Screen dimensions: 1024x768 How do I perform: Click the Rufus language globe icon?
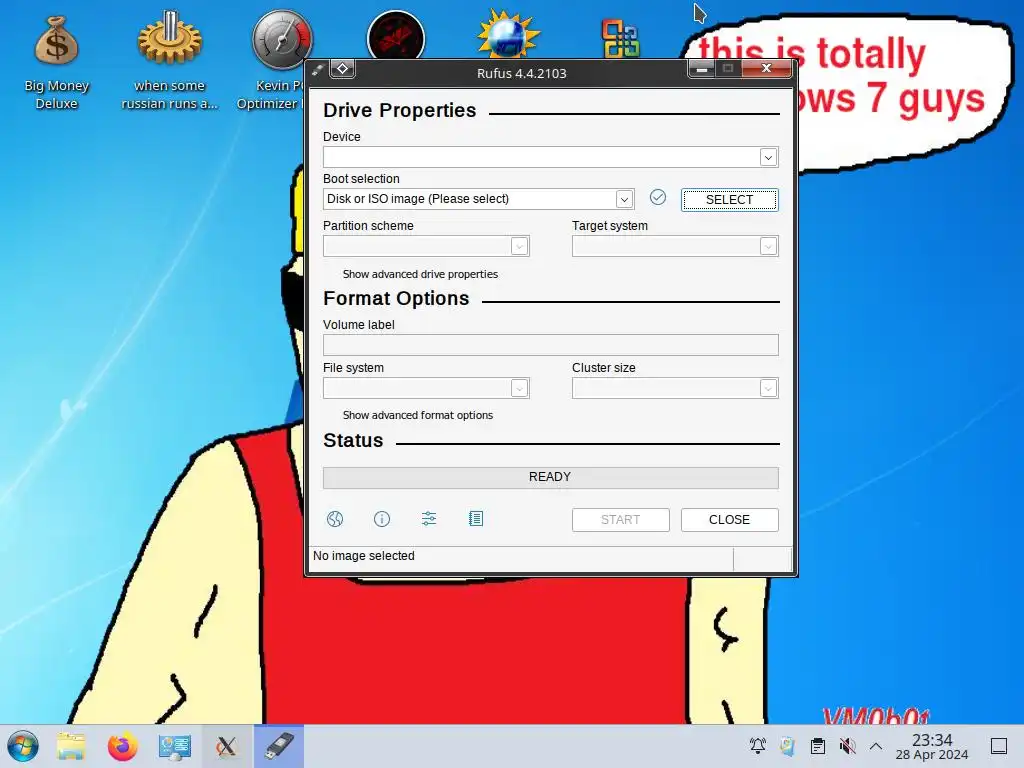[335, 519]
